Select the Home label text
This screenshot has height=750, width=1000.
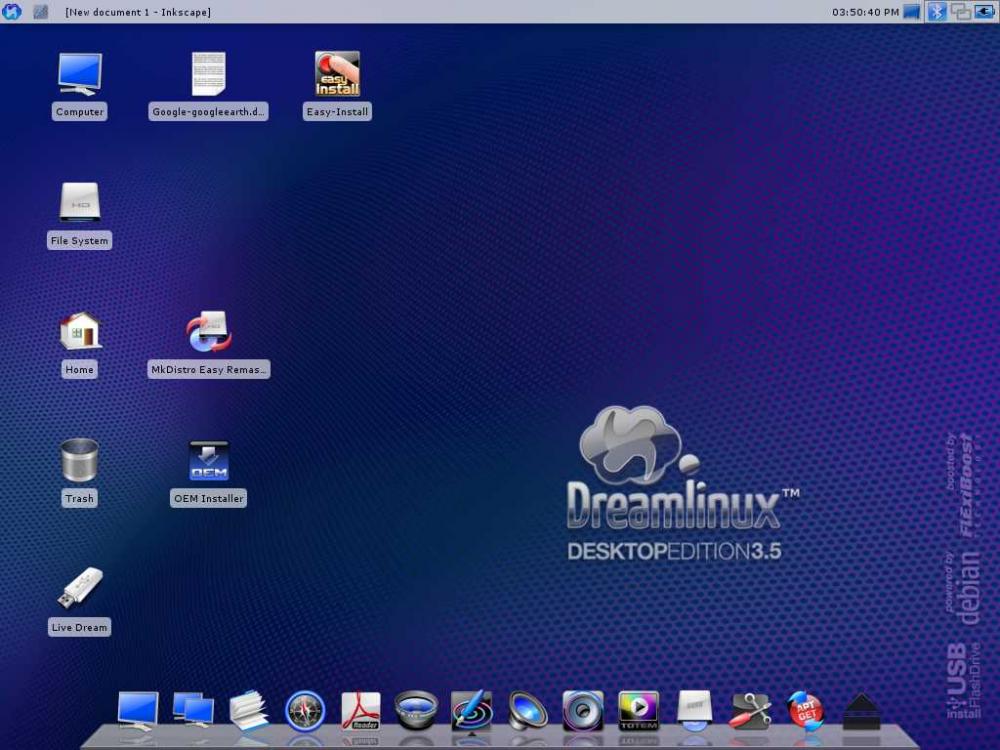(x=80, y=369)
